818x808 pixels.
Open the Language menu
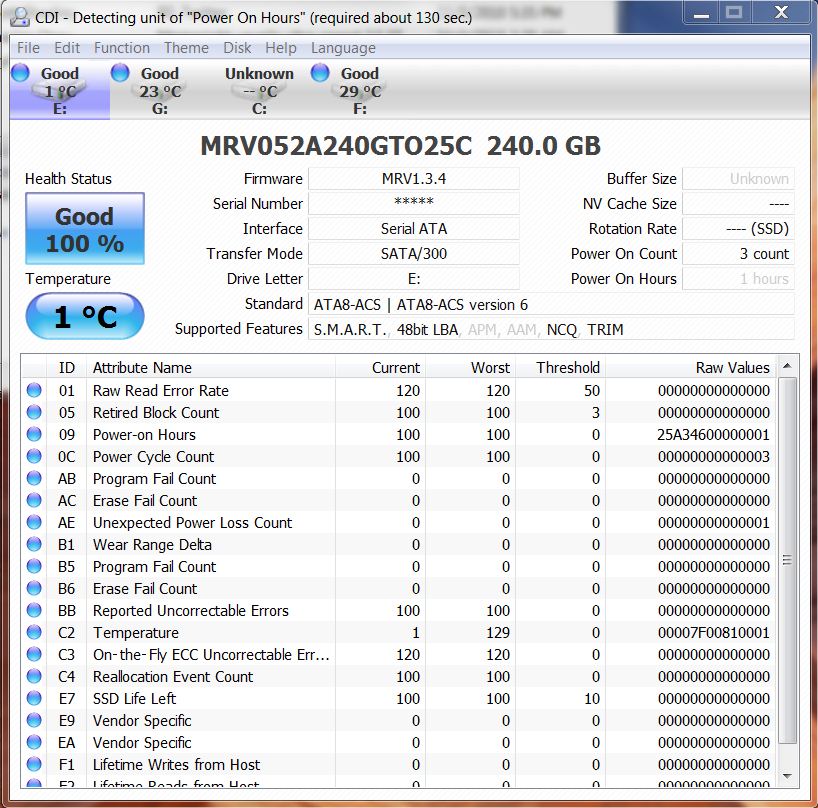point(343,48)
